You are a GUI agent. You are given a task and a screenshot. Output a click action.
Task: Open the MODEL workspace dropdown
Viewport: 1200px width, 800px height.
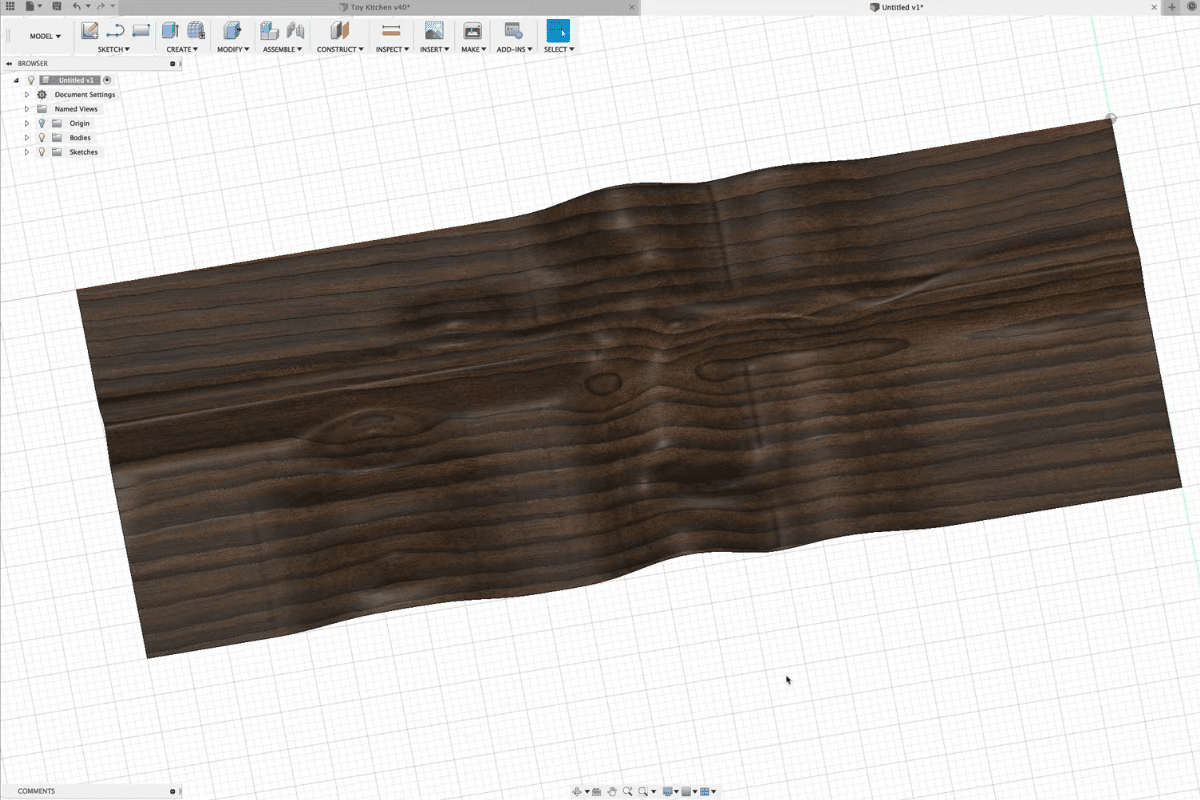pyautogui.click(x=45, y=36)
